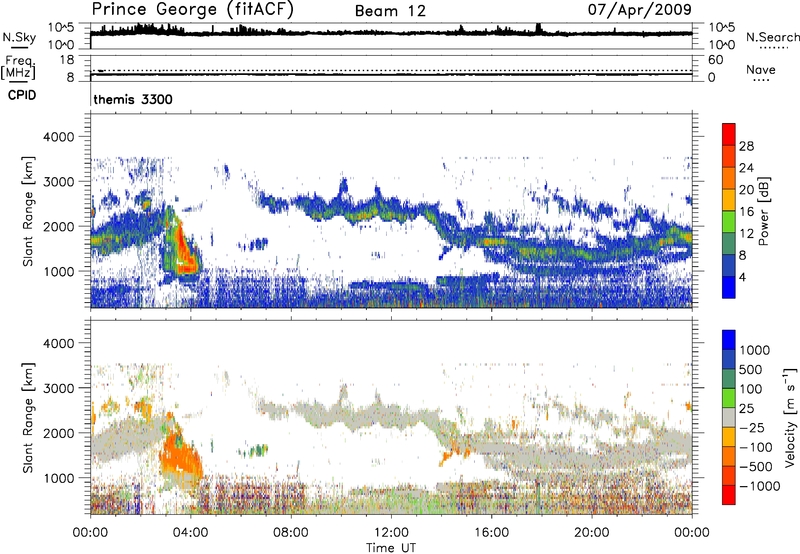Image resolution: width=800 pixels, height=554 pixels.
Task: Click the dotted line sample under 'N.Search'
Action: pos(773,48)
